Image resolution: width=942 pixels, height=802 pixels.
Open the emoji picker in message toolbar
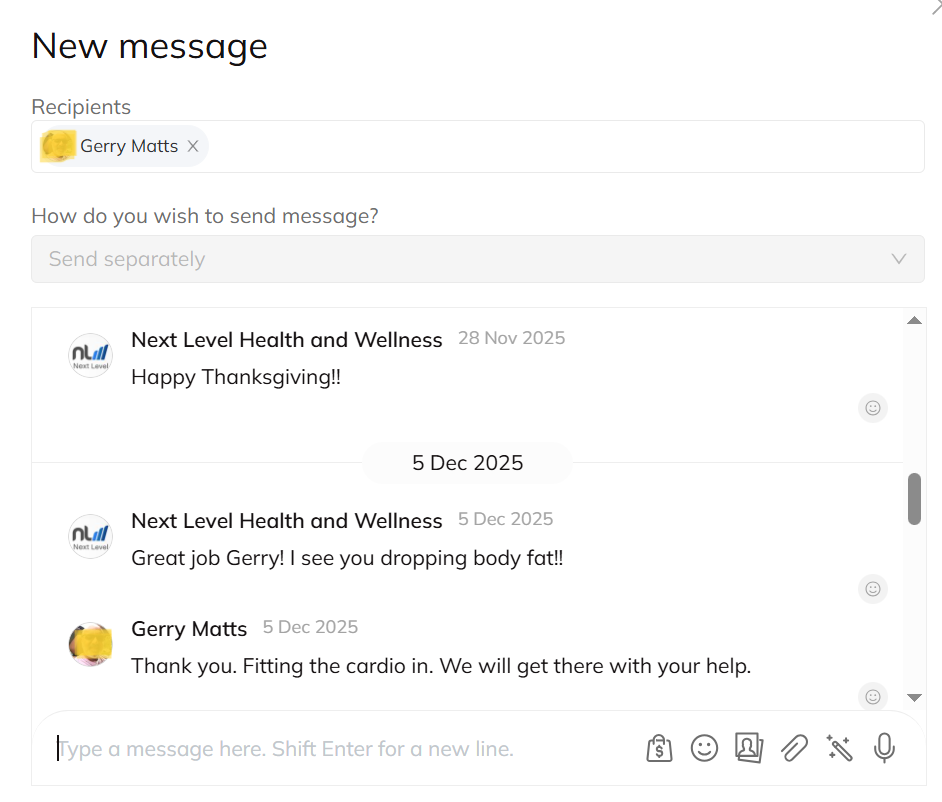coord(705,748)
